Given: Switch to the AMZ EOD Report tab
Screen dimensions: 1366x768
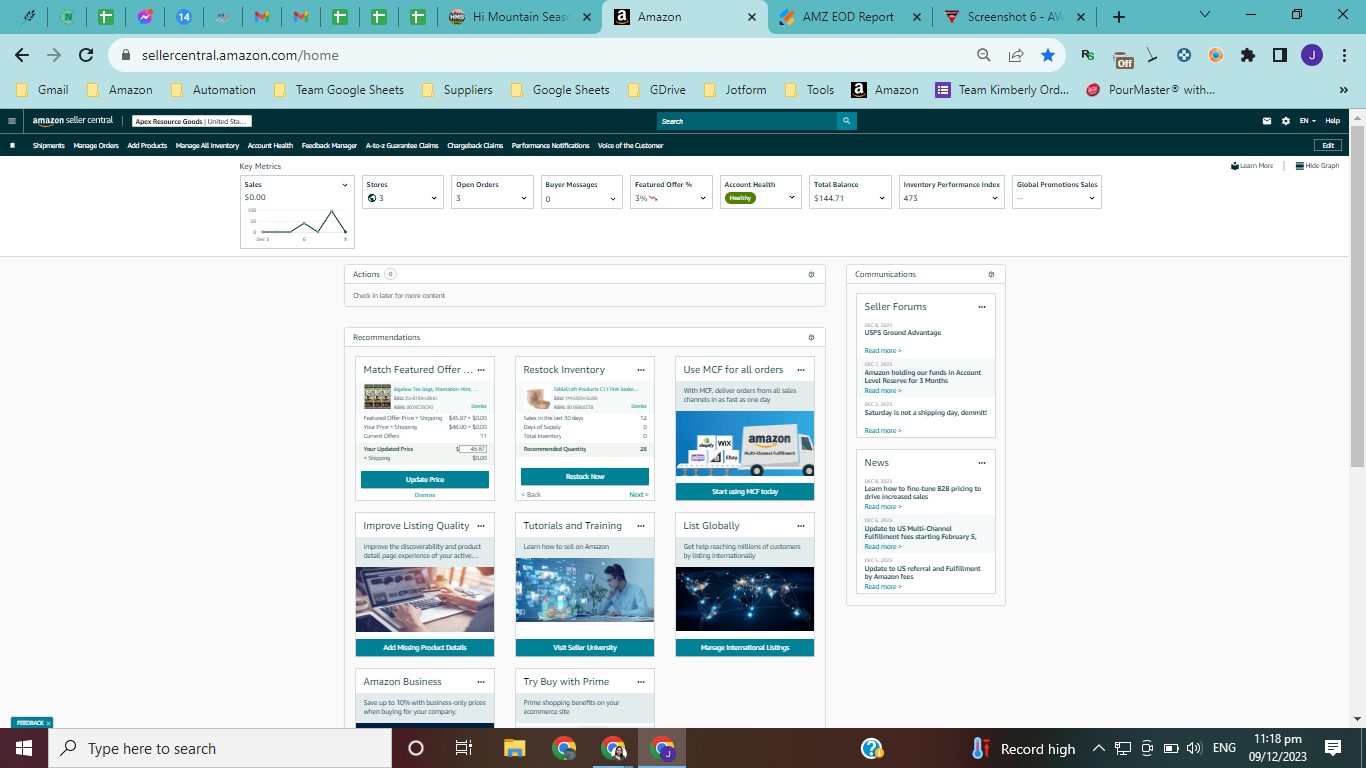Looking at the screenshot, I should (848, 17).
